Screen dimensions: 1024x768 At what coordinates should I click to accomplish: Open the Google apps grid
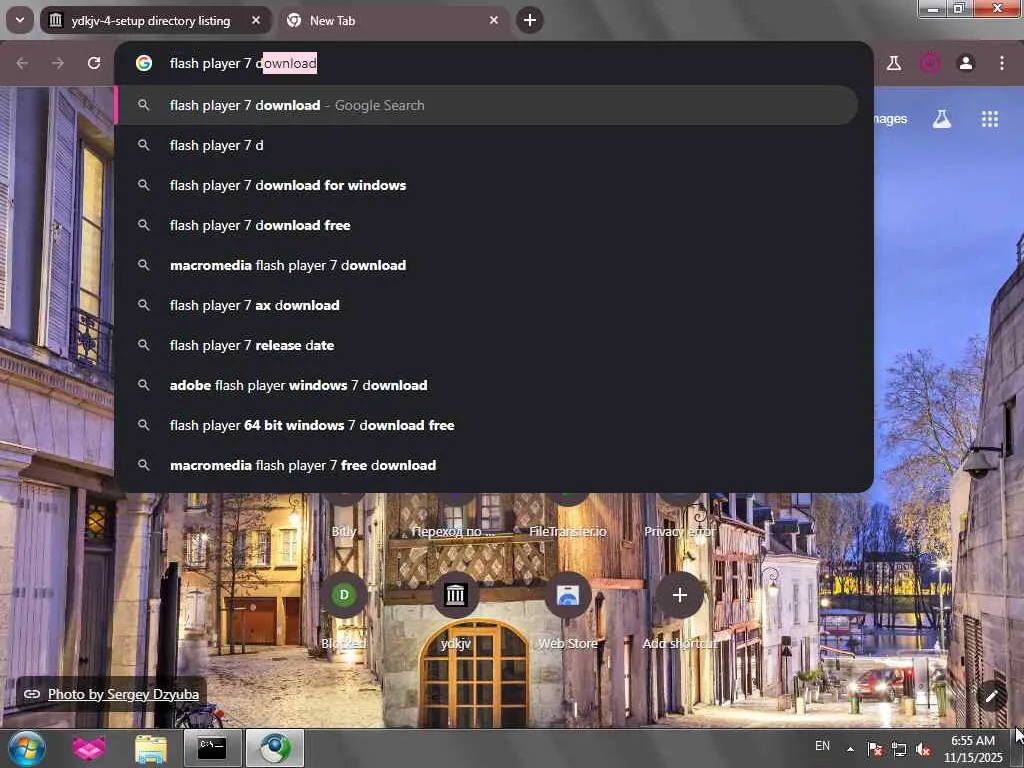[x=990, y=119]
